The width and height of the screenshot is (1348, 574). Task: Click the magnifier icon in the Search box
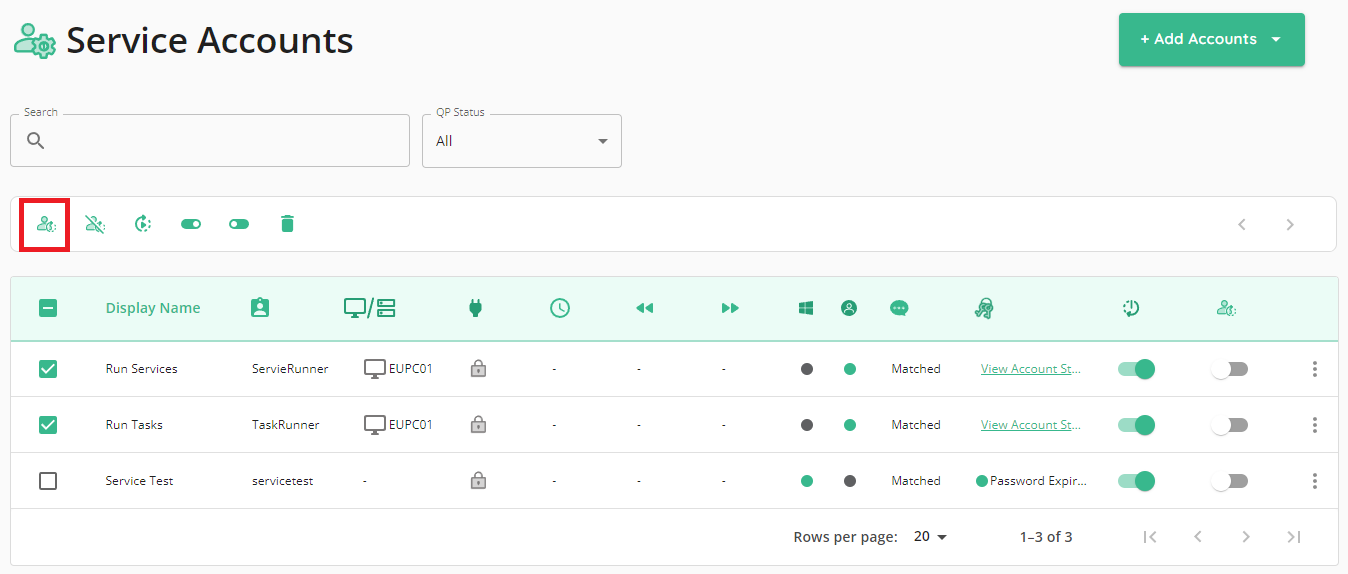[x=36, y=140]
